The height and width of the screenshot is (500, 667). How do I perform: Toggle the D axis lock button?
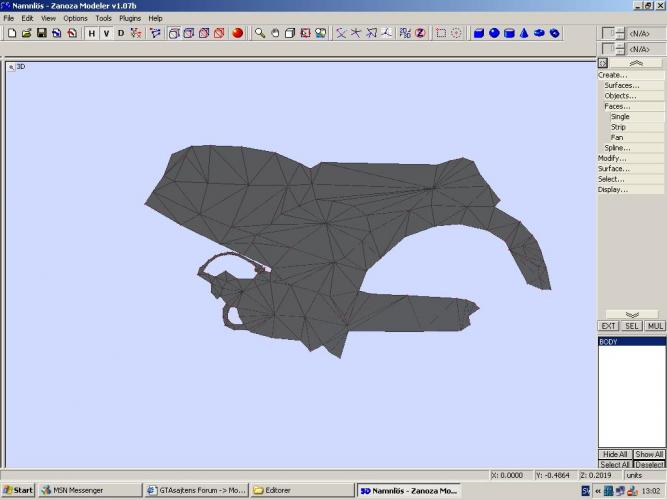pos(121,33)
